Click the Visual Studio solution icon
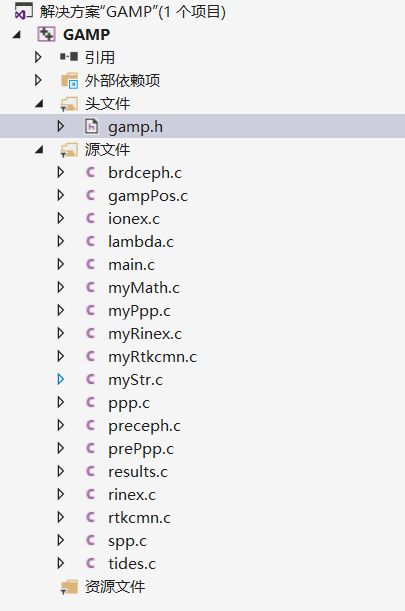Image resolution: width=405 pixels, height=611 pixels. [x=23, y=11]
